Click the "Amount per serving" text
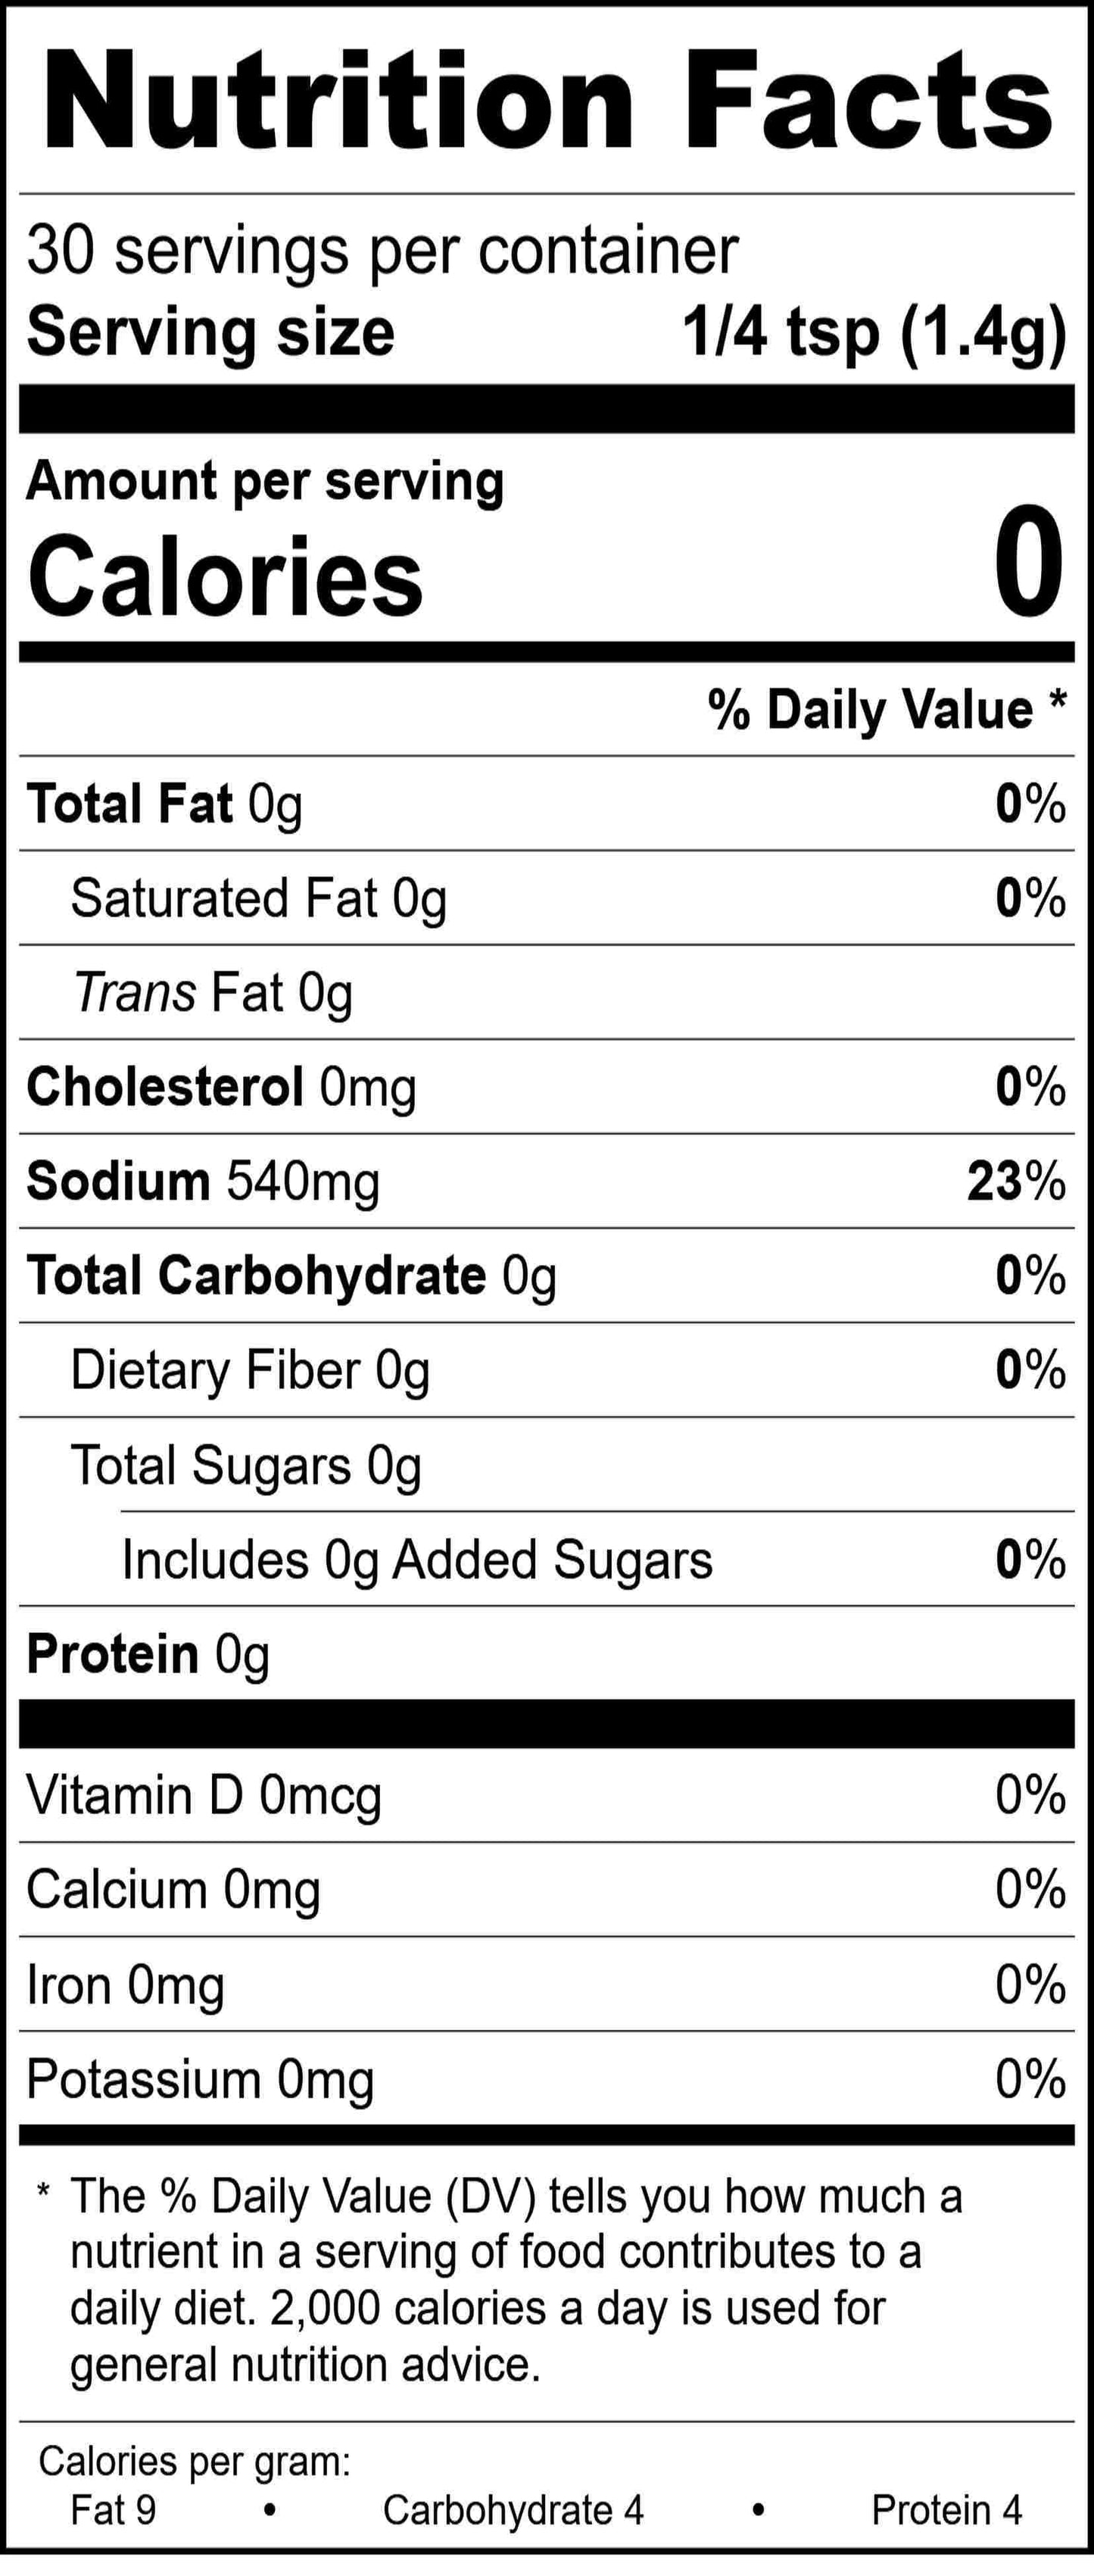 coord(265,481)
